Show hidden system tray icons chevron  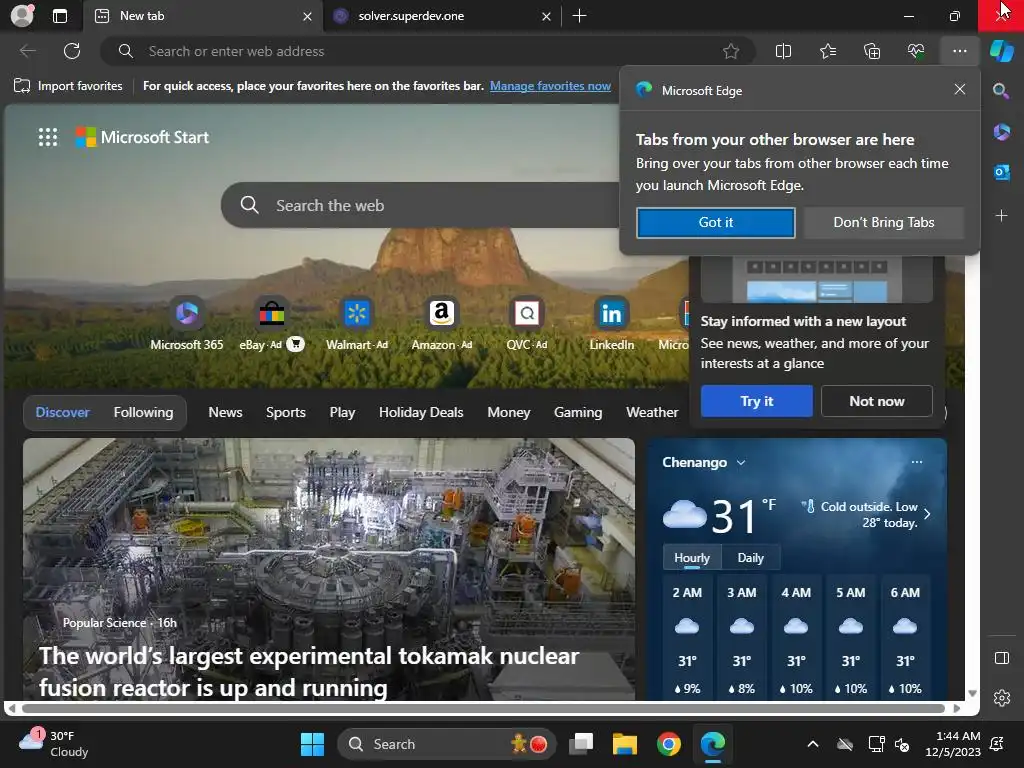click(812, 744)
